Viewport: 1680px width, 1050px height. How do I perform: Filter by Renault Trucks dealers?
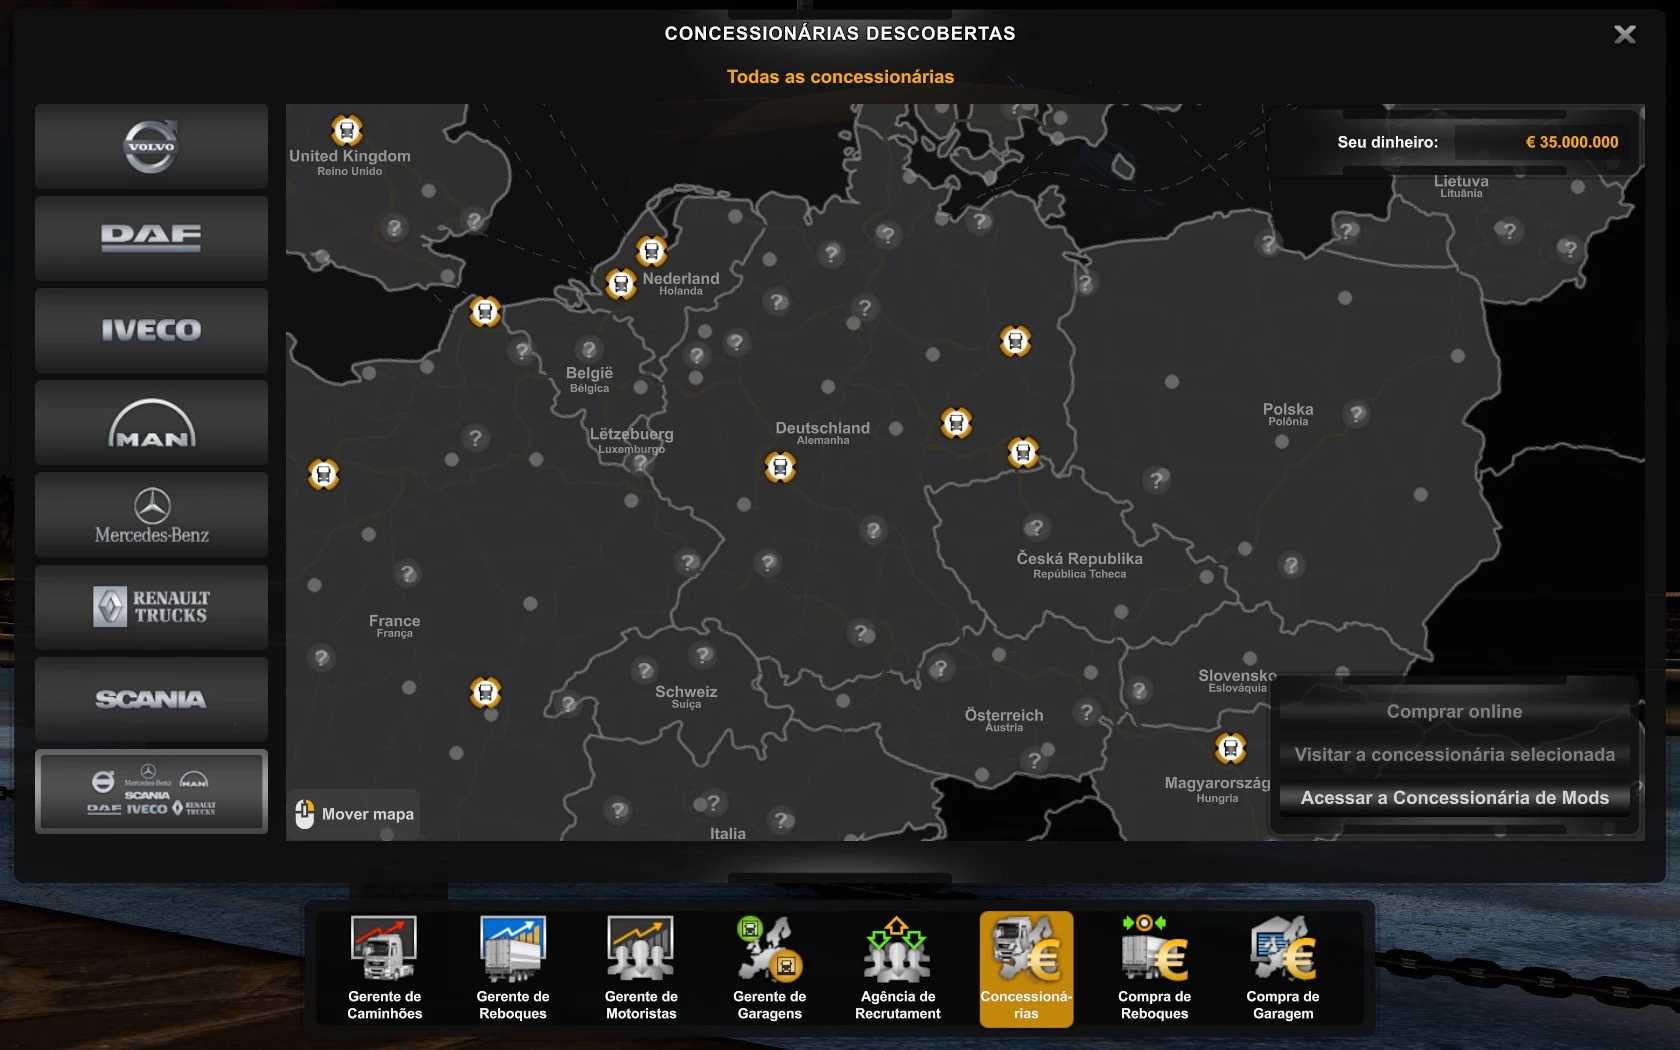pyautogui.click(x=151, y=607)
